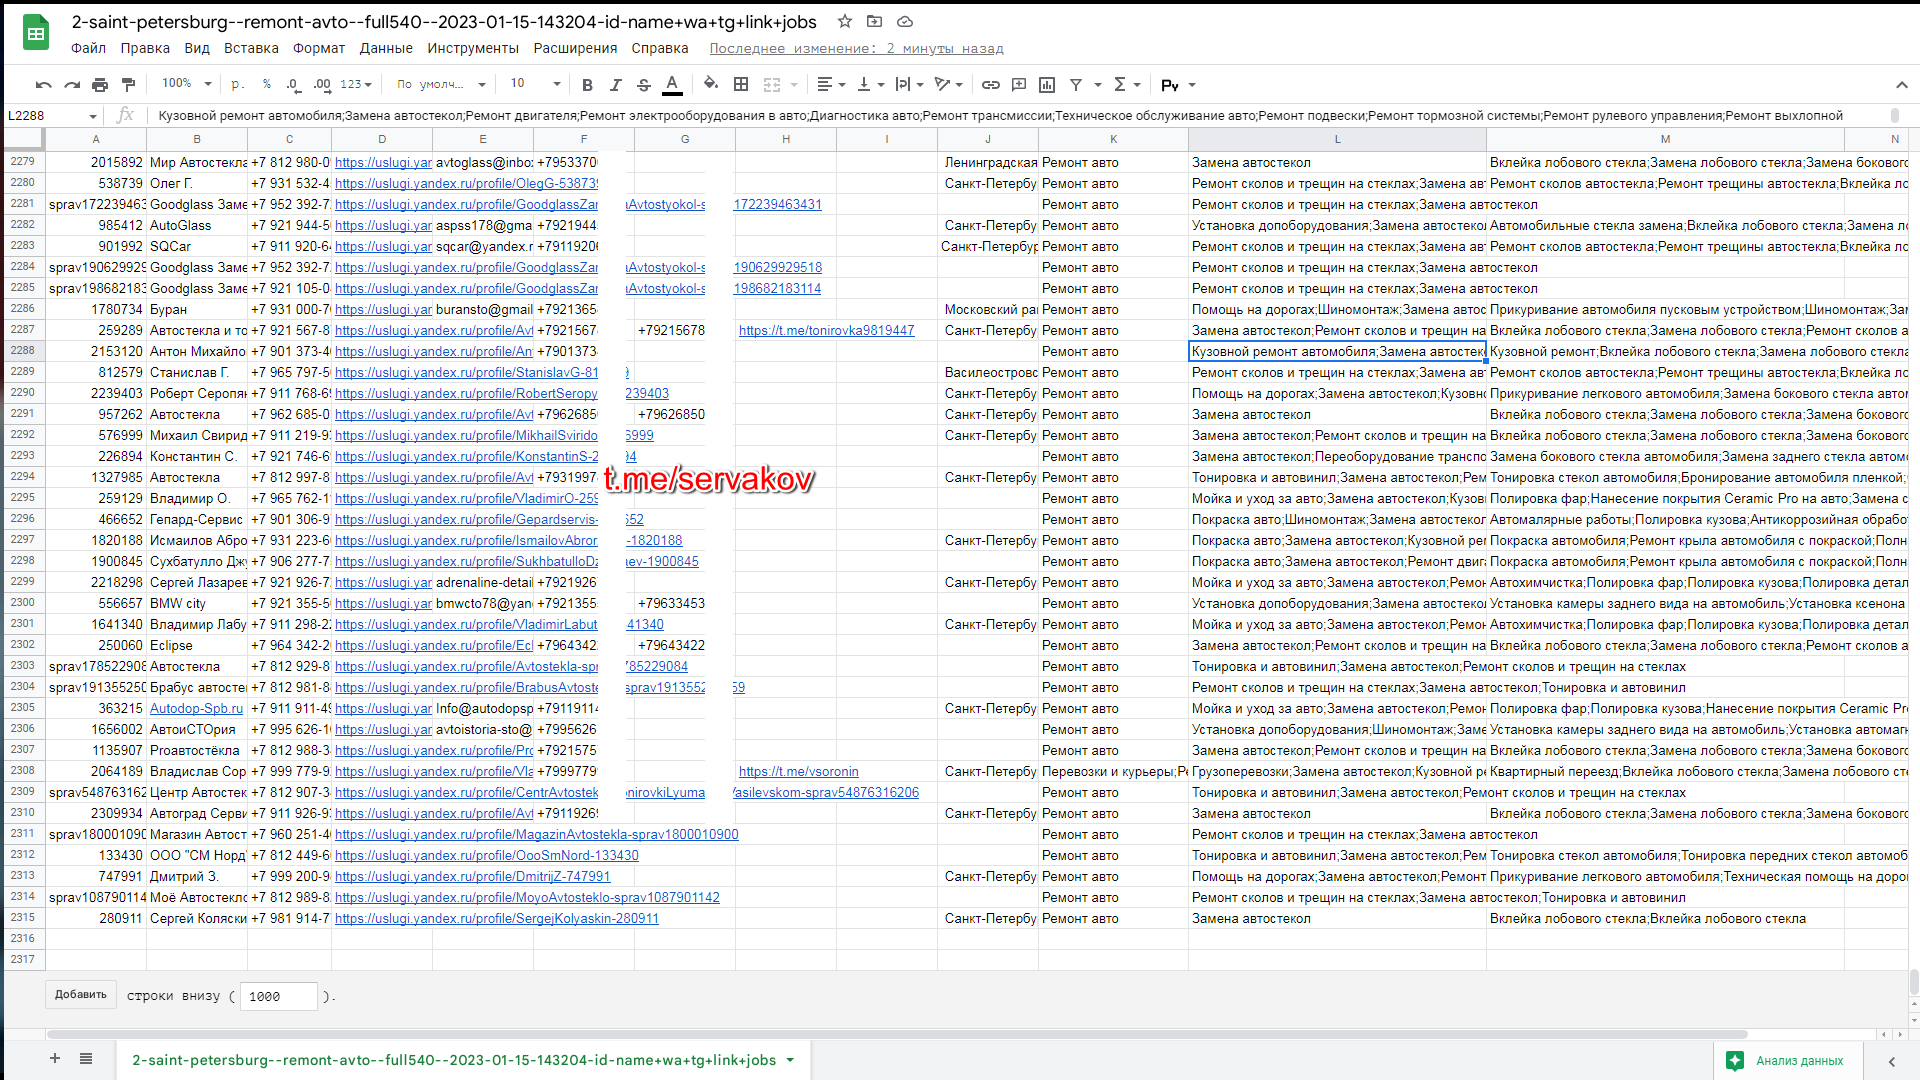Open text color picker

click(673, 85)
